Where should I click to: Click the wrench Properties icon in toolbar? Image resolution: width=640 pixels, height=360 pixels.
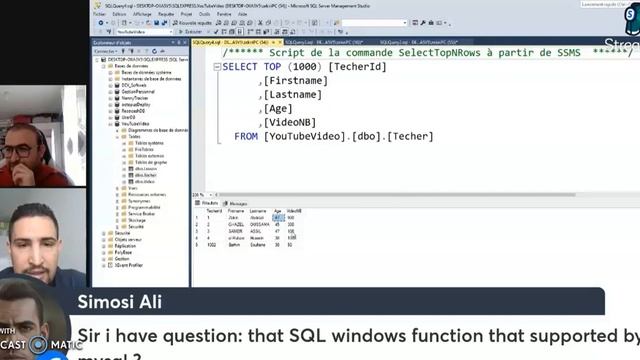click(x=423, y=23)
